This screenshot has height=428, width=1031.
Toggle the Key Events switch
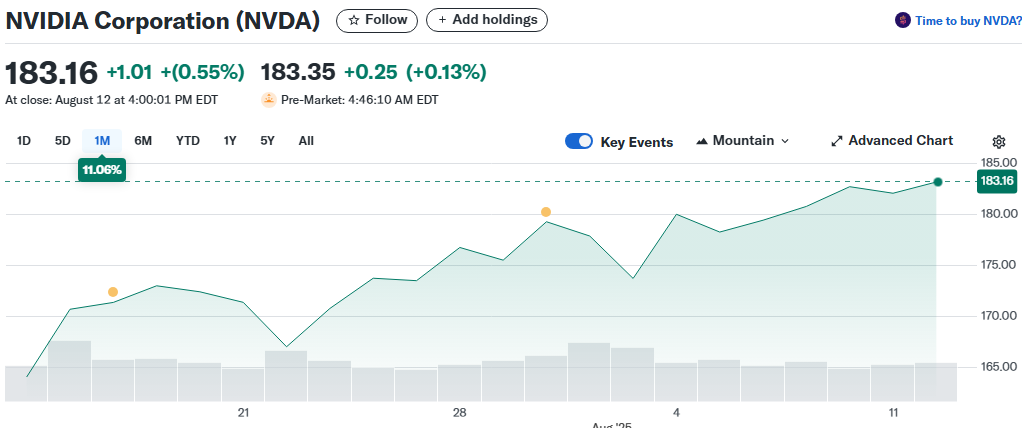point(579,141)
